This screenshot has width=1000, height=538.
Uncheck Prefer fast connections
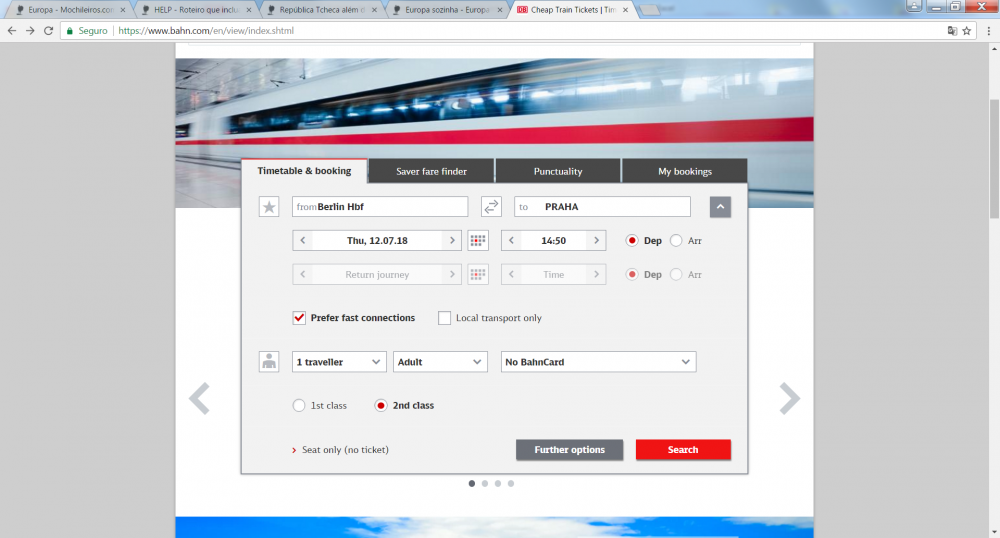299,318
